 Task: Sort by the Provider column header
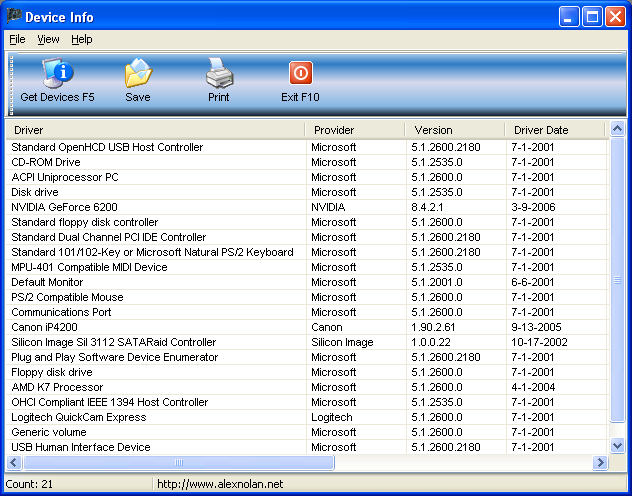(355, 130)
